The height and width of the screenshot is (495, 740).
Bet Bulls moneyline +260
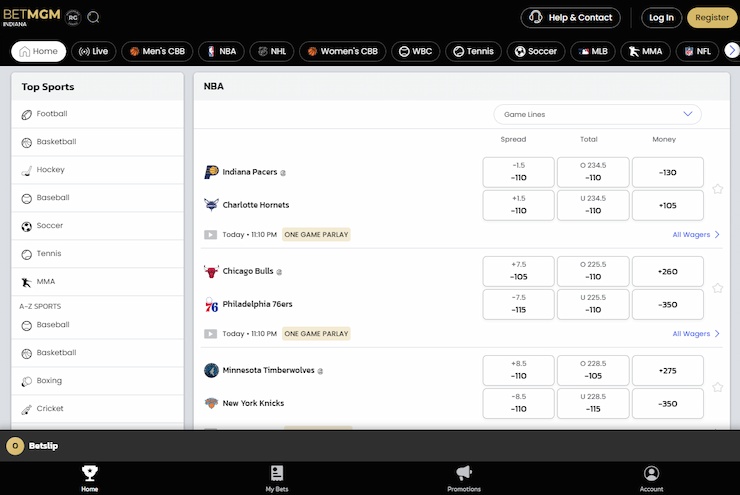[668, 271]
